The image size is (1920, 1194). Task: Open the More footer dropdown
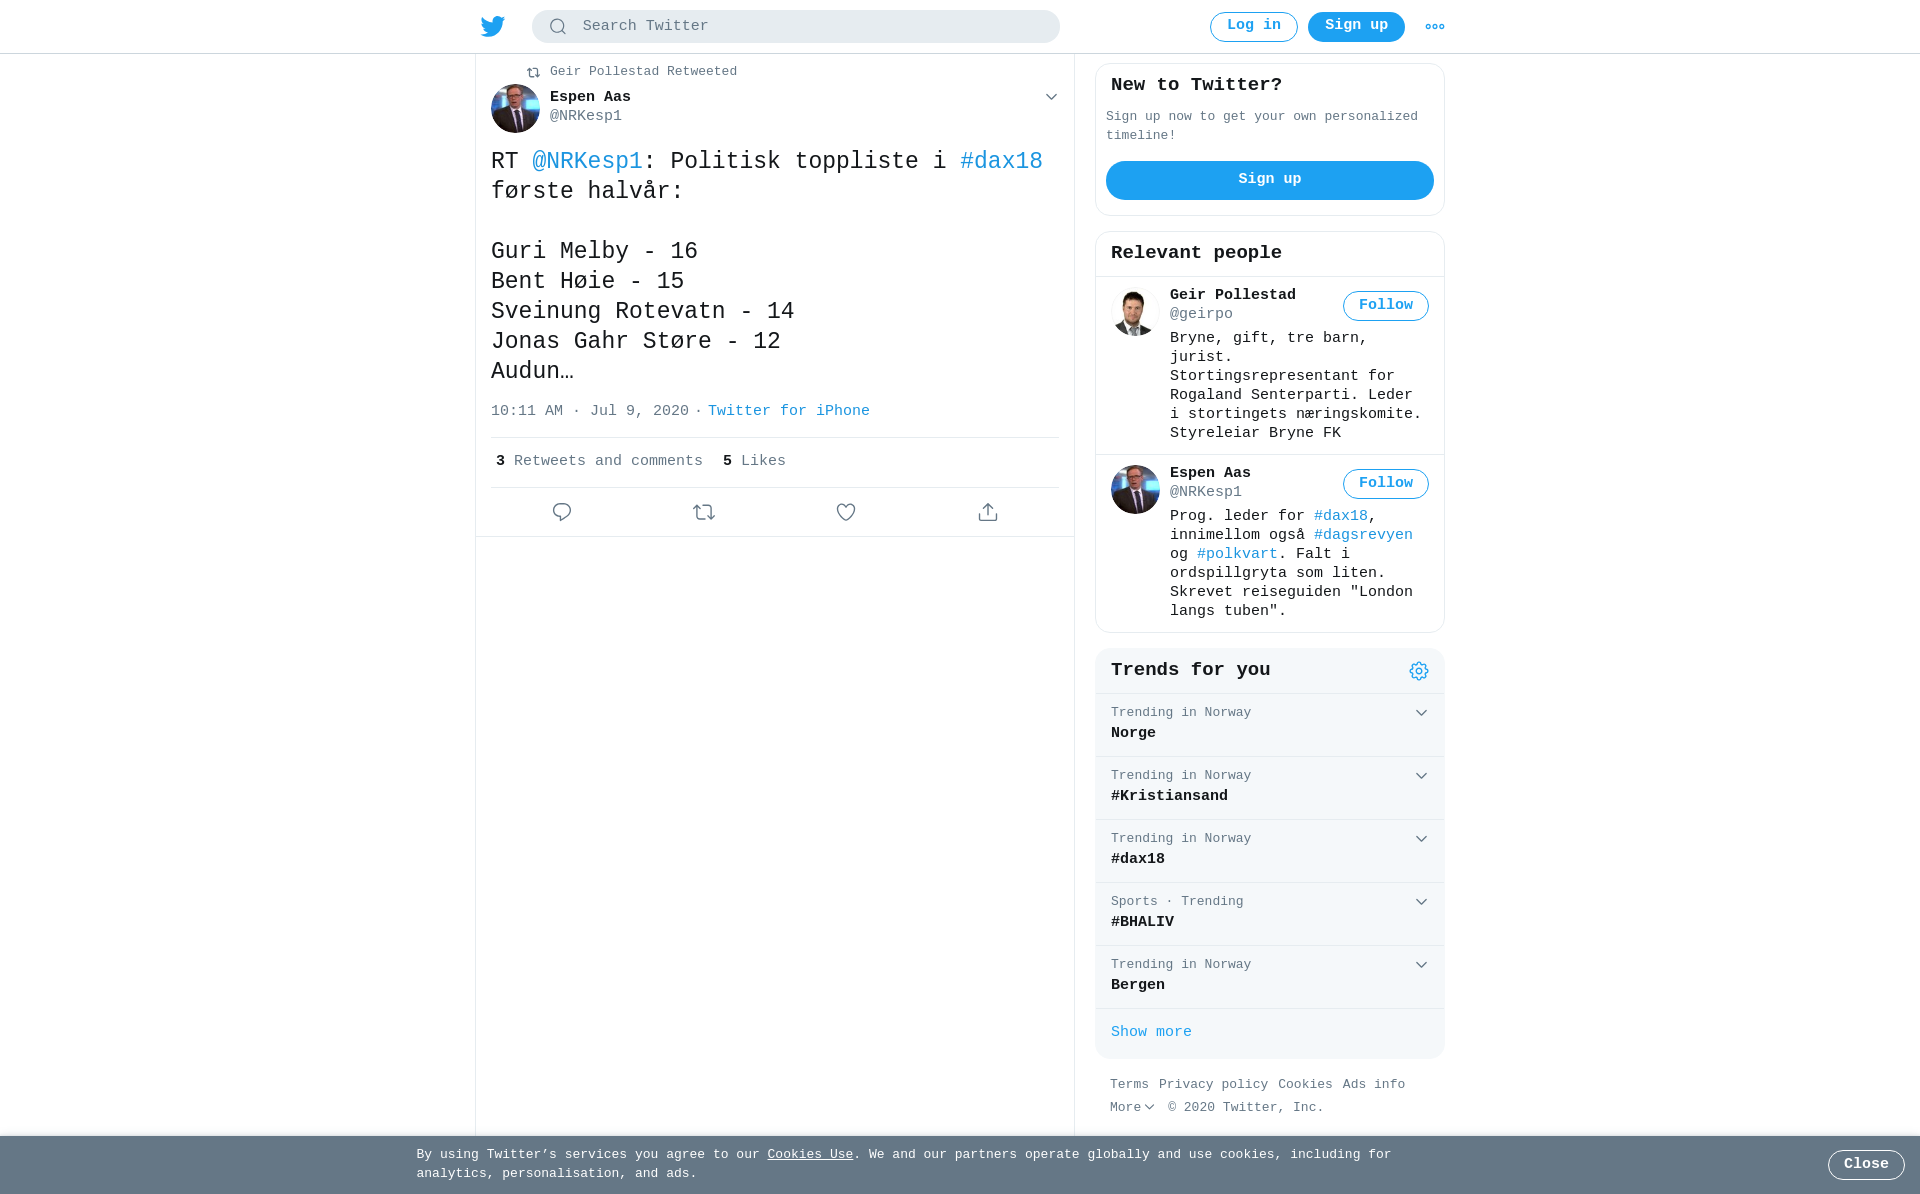(x=1132, y=1108)
